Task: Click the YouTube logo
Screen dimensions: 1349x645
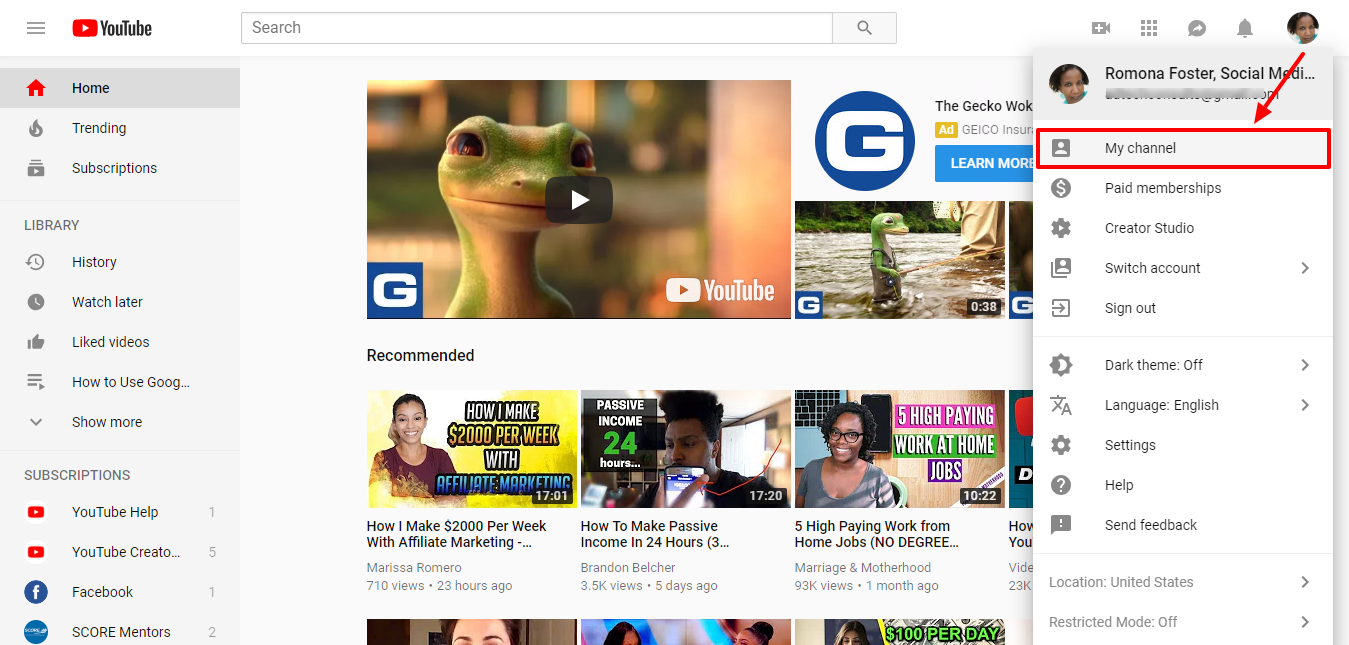Action: [112, 28]
